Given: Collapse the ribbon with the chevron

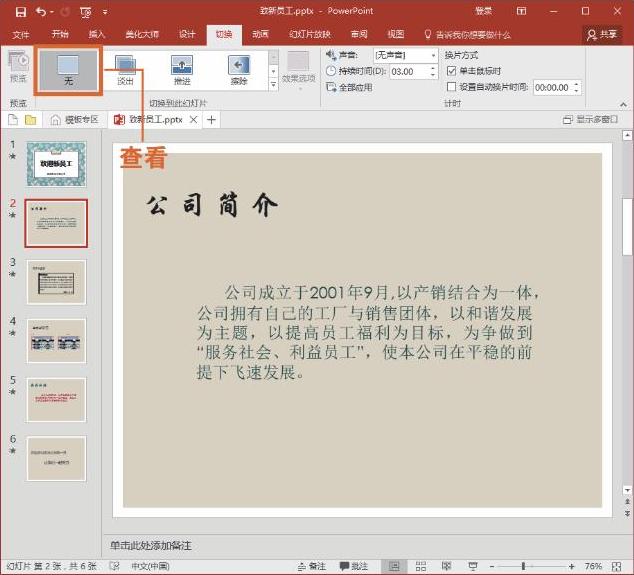Looking at the screenshot, I should 623,104.
